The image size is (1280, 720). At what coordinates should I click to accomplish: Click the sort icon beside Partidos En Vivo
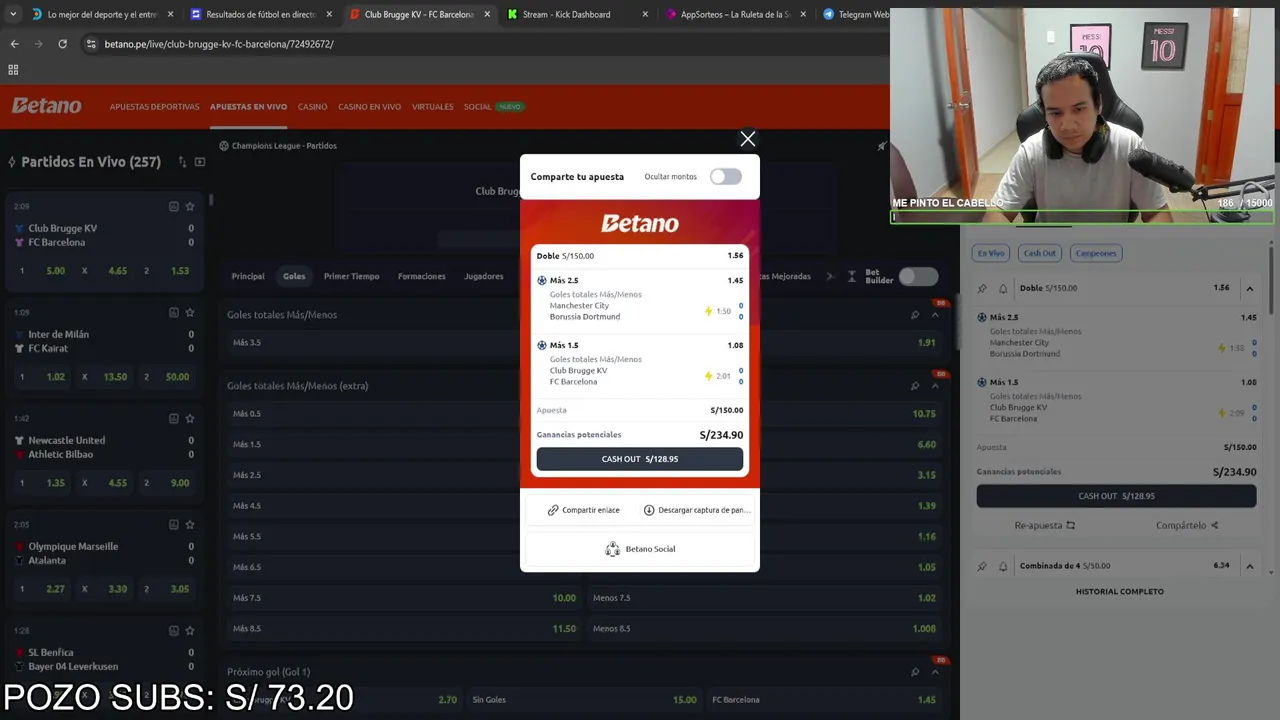click(182, 162)
